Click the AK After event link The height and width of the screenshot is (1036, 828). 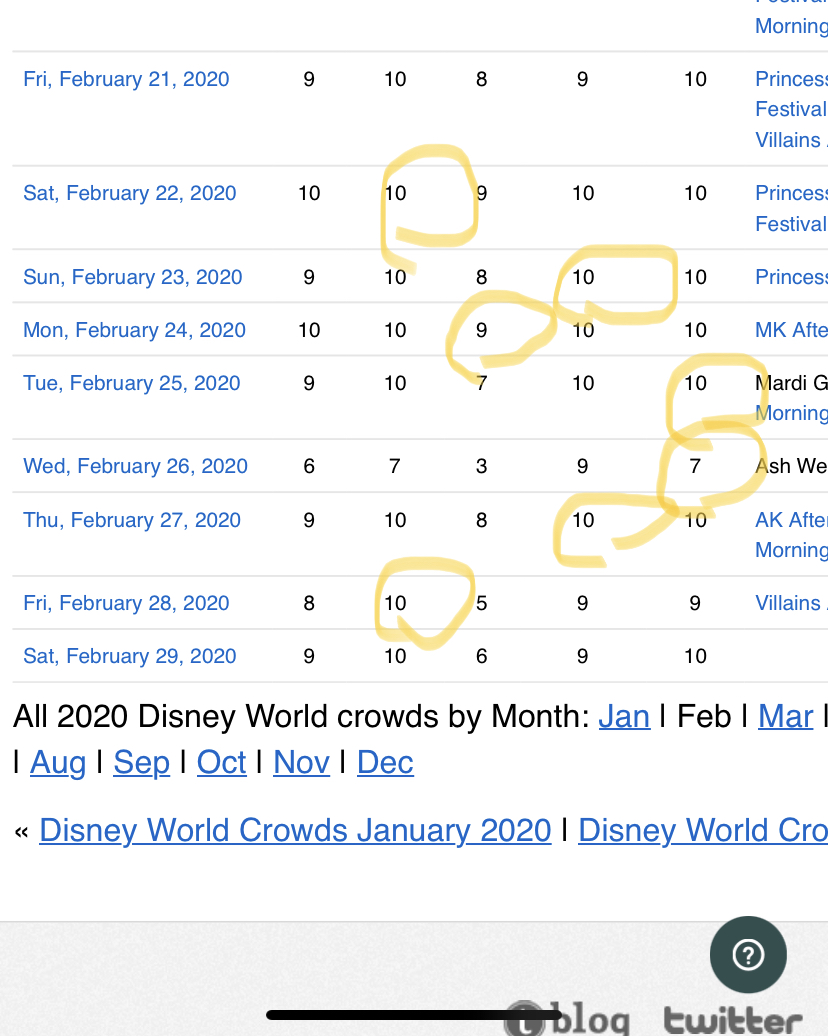click(791, 520)
